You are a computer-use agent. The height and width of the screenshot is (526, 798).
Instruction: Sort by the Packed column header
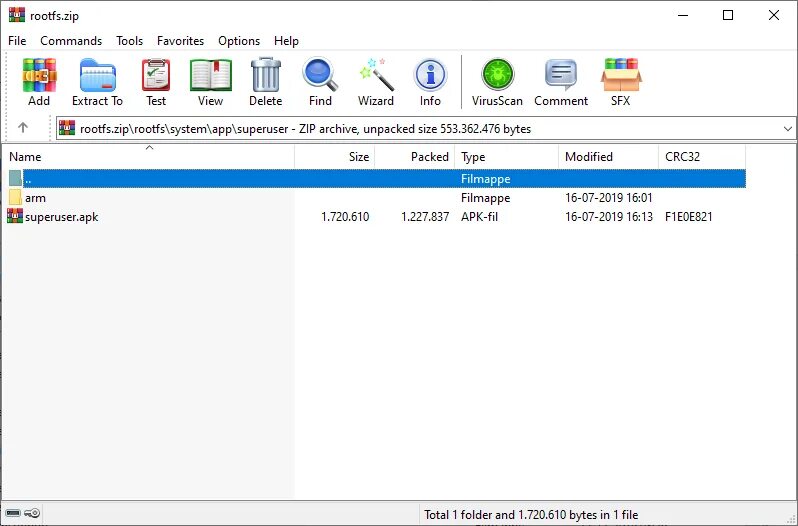415,157
